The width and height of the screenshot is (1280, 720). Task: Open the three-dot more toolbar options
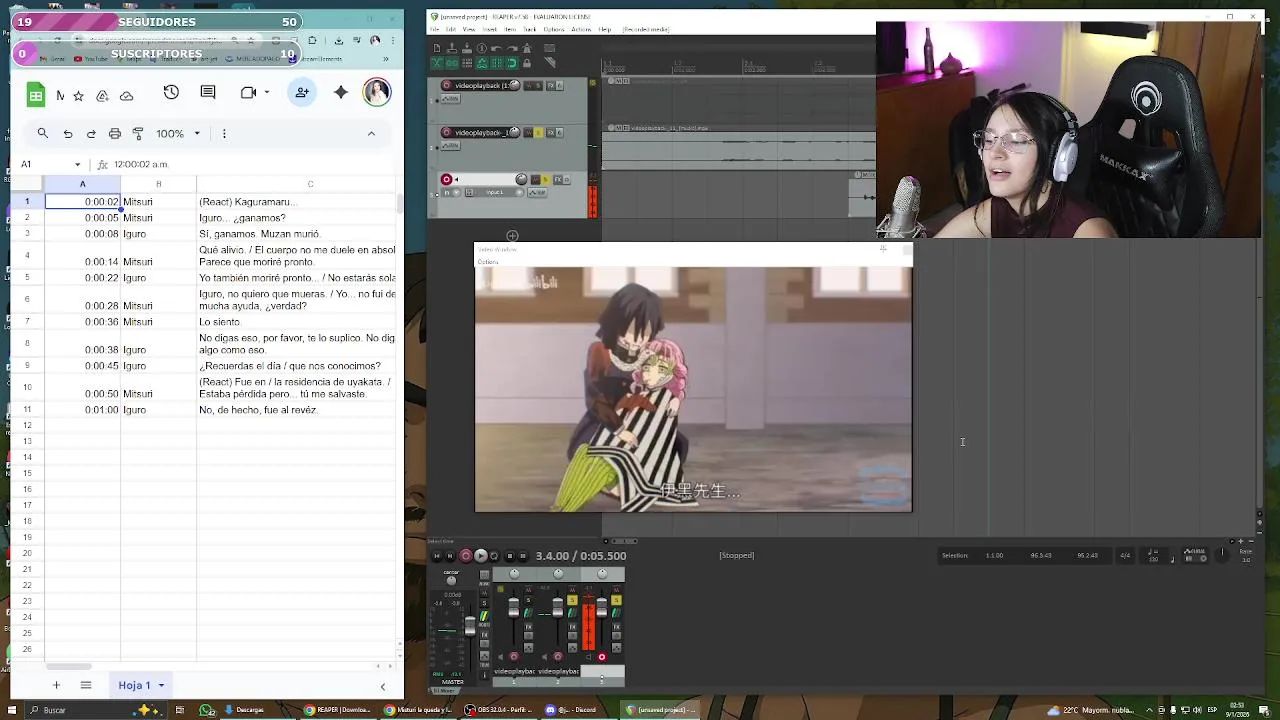(224, 133)
